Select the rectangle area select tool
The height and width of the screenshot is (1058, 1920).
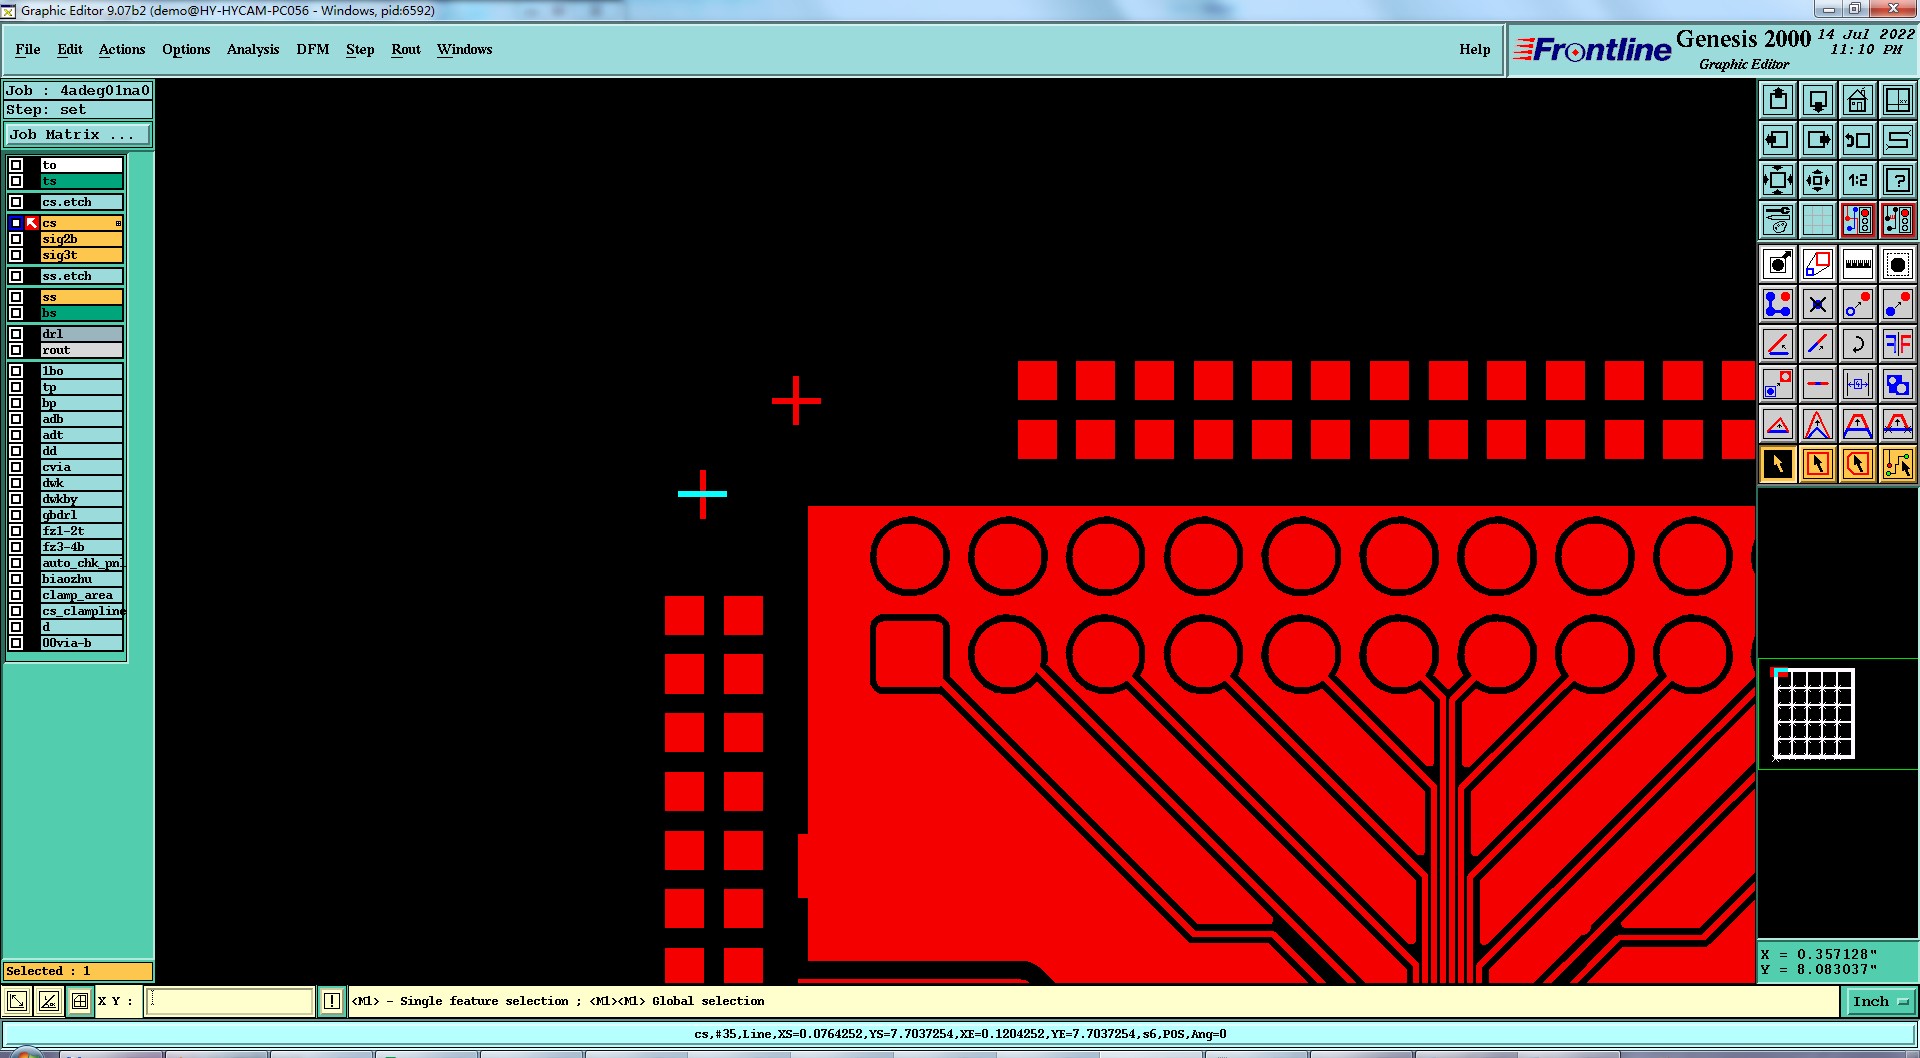[1818, 464]
